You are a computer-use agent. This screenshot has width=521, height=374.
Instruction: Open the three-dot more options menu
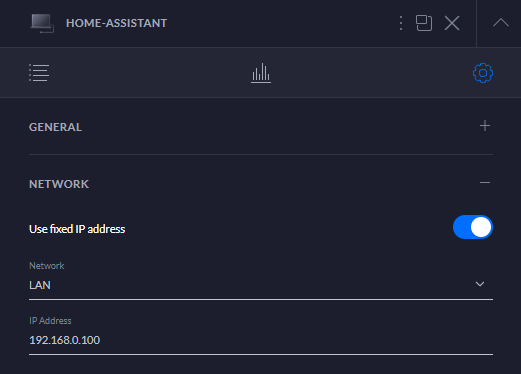[401, 23]
